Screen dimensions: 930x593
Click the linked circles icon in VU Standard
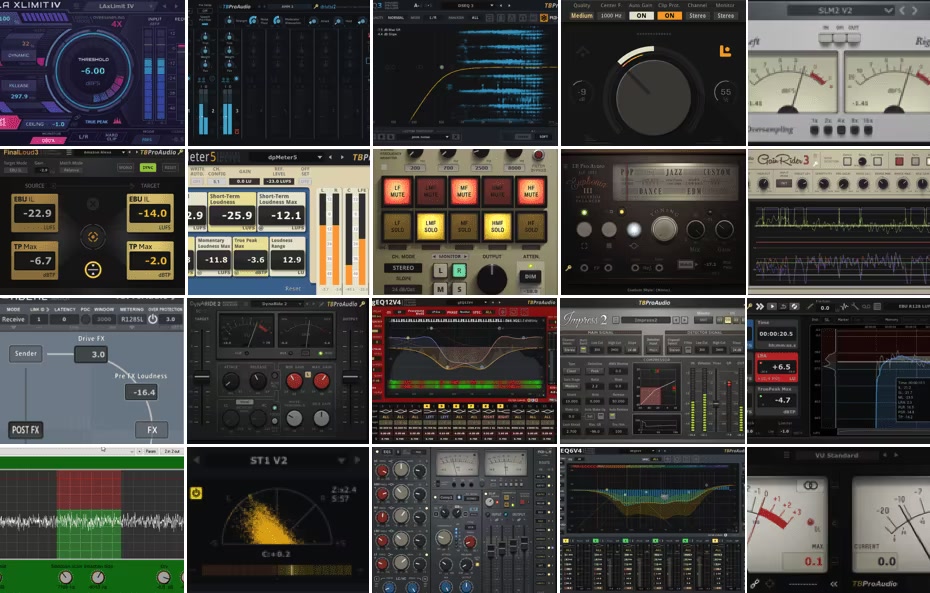click(x=810, y=486)
